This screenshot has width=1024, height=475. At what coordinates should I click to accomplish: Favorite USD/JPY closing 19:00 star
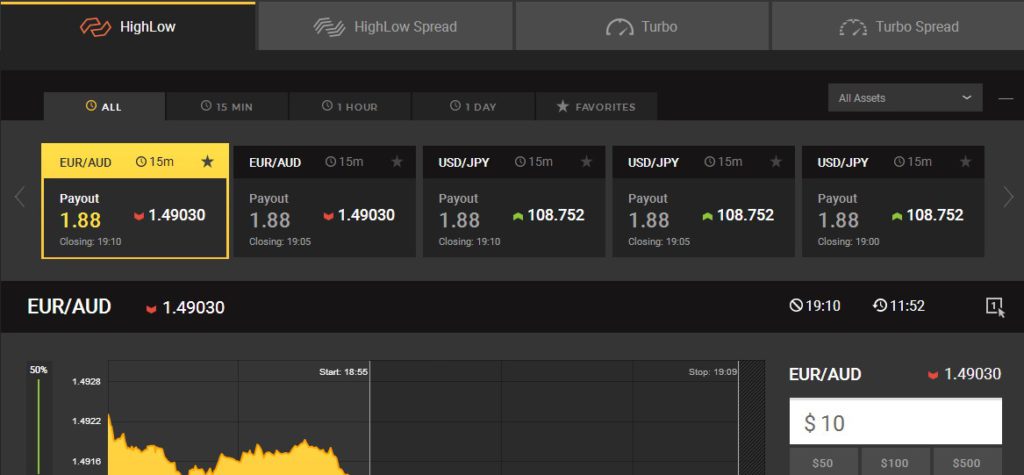pyautogui.click(x=965, y=161)
